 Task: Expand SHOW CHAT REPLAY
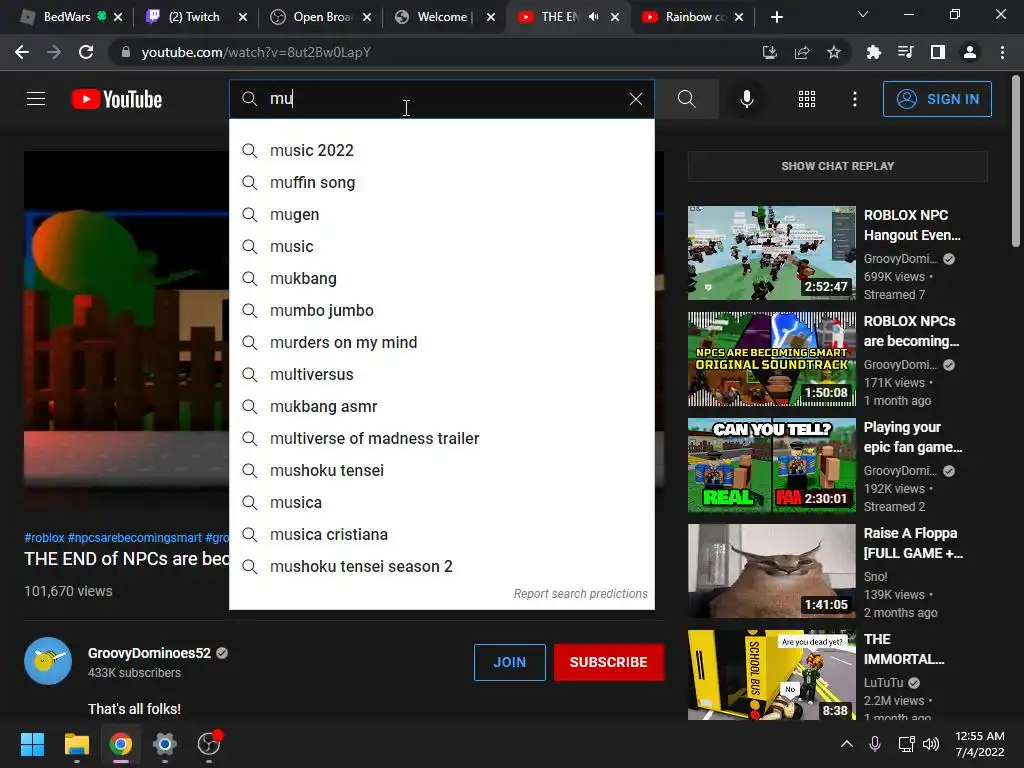click(x=837, y=166)
